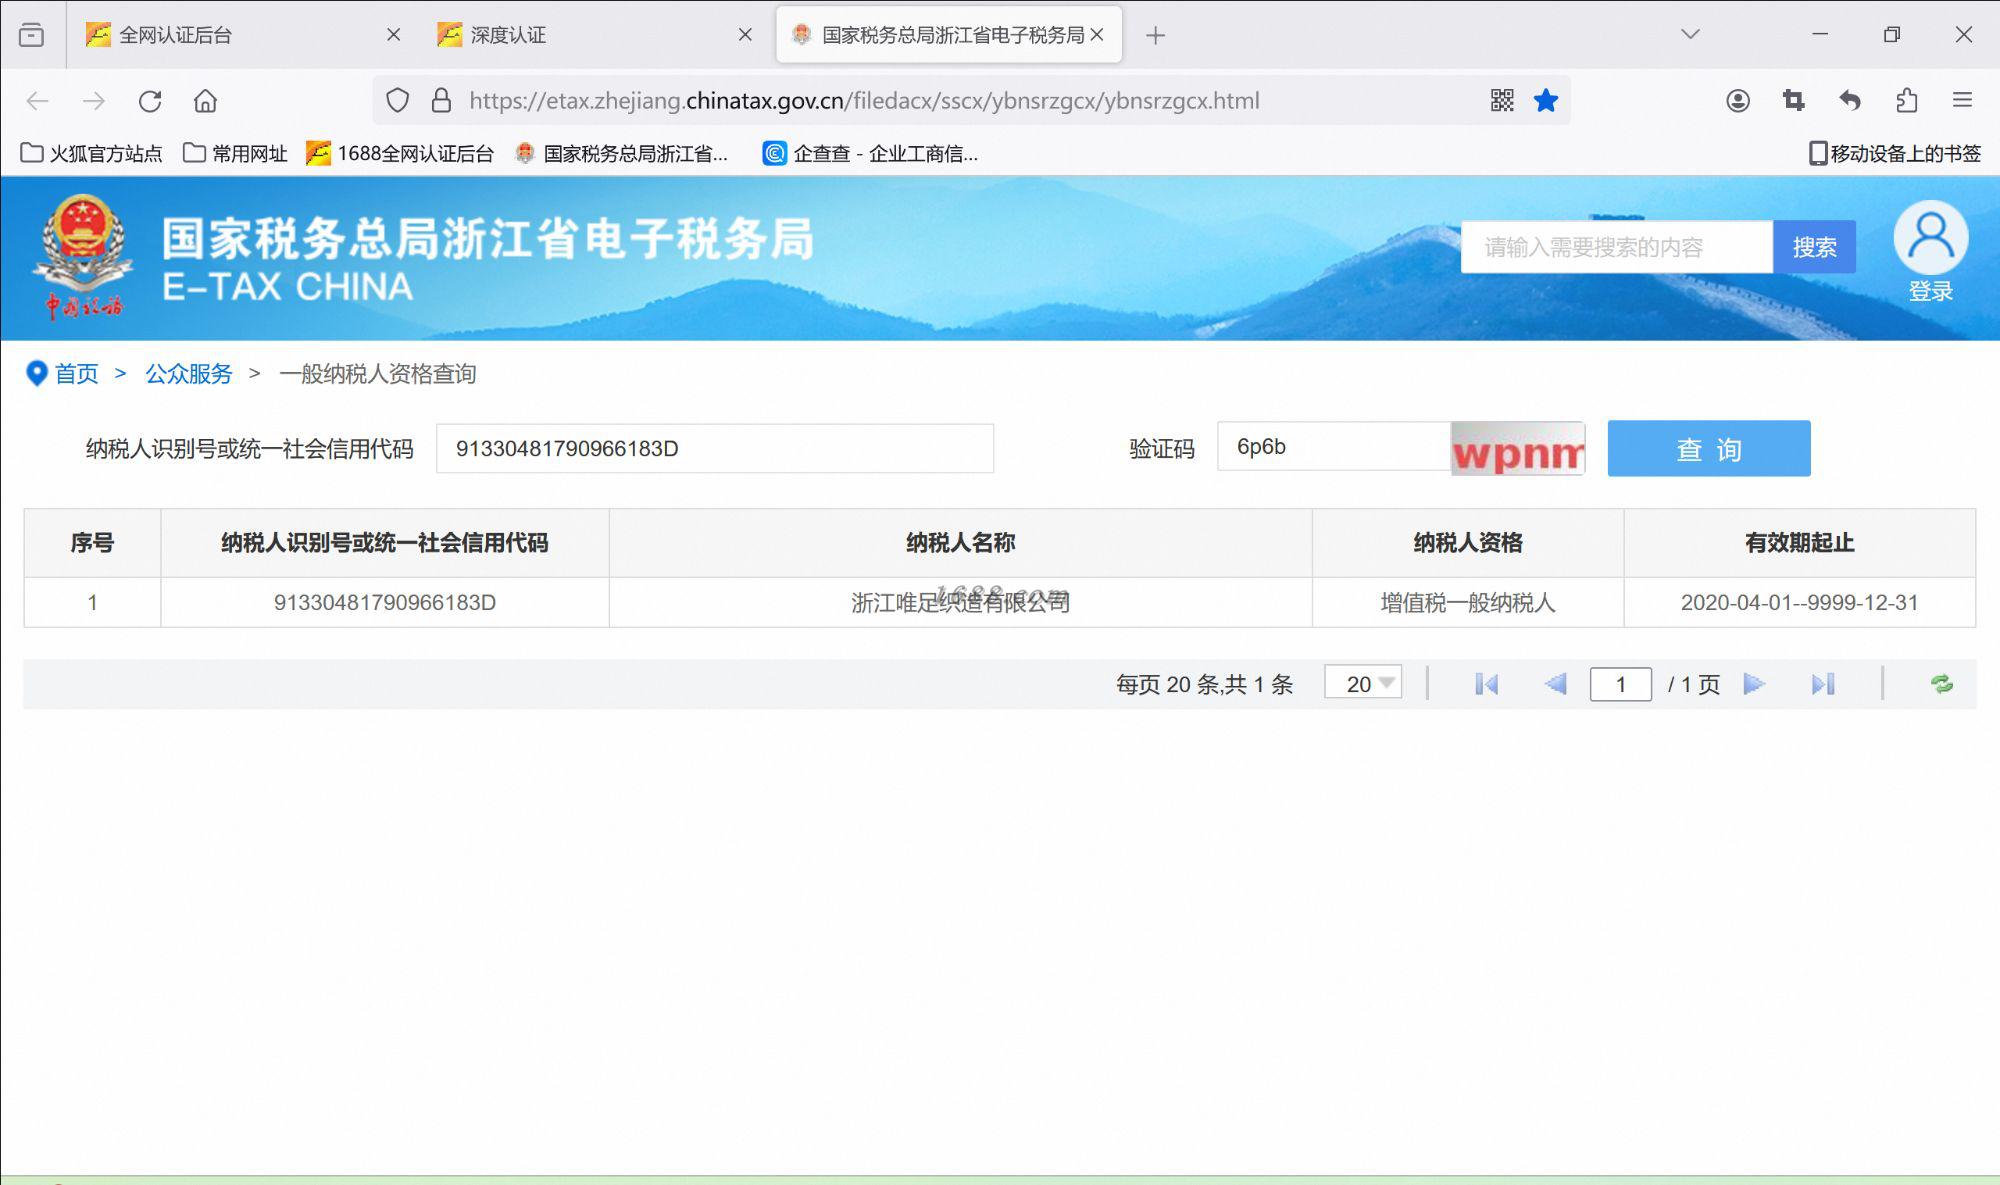2000x1185 pixels.
Task: Go to the last page arrow icon
Action: coord(1822,684)
